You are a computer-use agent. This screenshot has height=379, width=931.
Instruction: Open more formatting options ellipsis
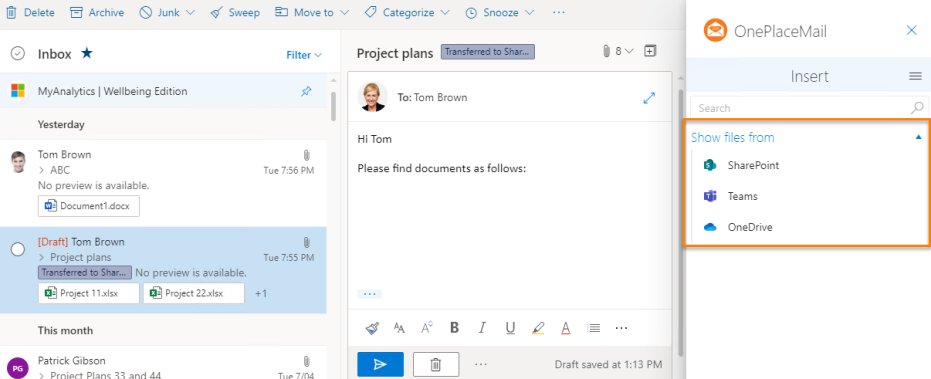pyautogui.click(x=622, y=328)
